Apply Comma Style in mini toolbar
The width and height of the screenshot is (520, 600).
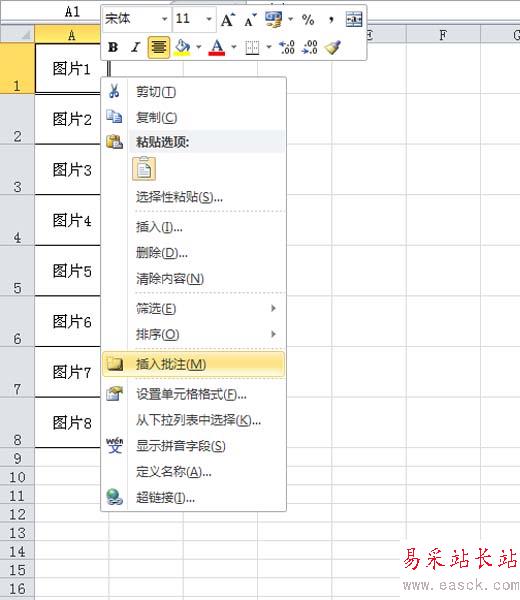(331, 20)
